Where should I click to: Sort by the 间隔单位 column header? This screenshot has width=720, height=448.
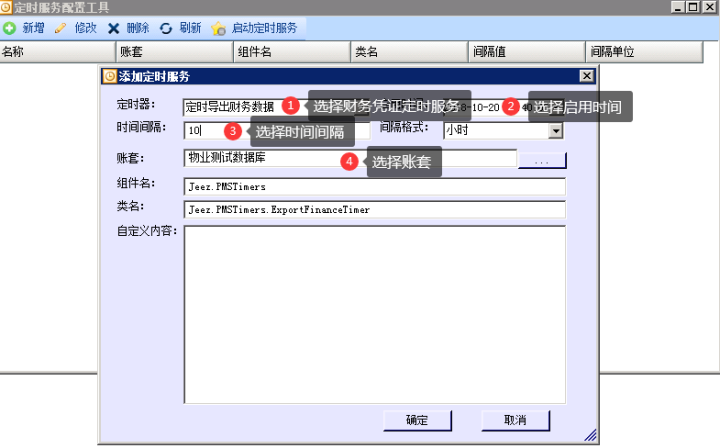pyautogui.click(x=645, y=51)
